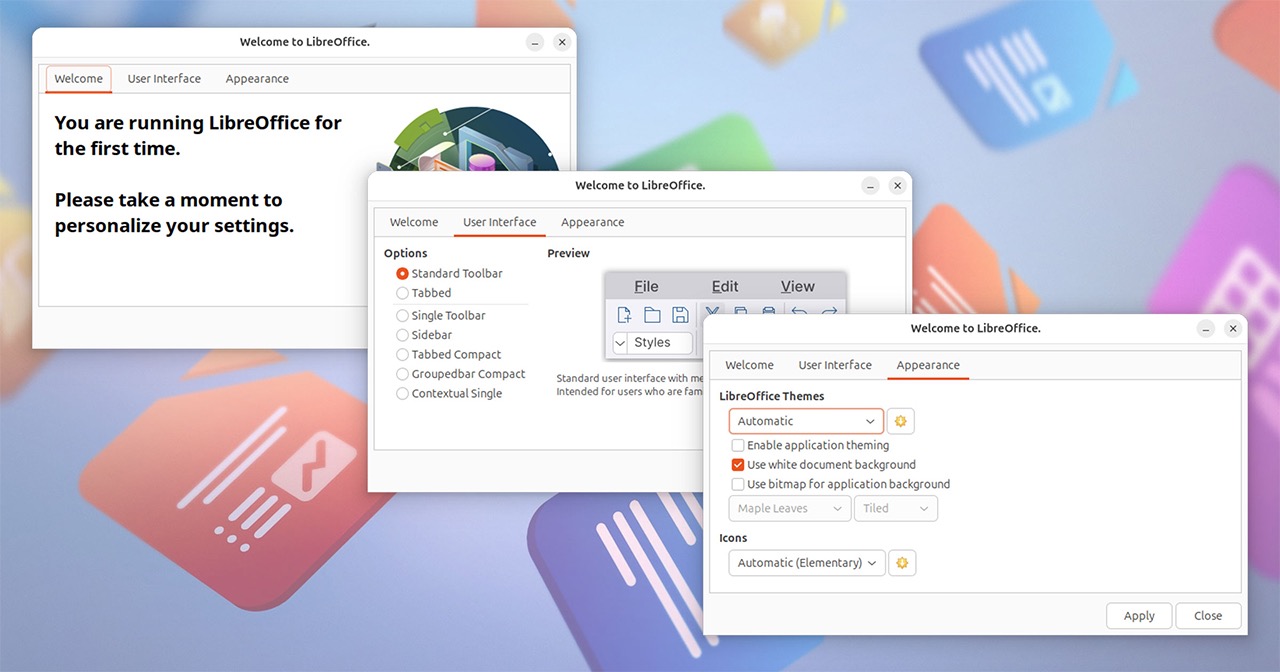Click the Open folder icon in the preview toolbar

pos(652,315)
